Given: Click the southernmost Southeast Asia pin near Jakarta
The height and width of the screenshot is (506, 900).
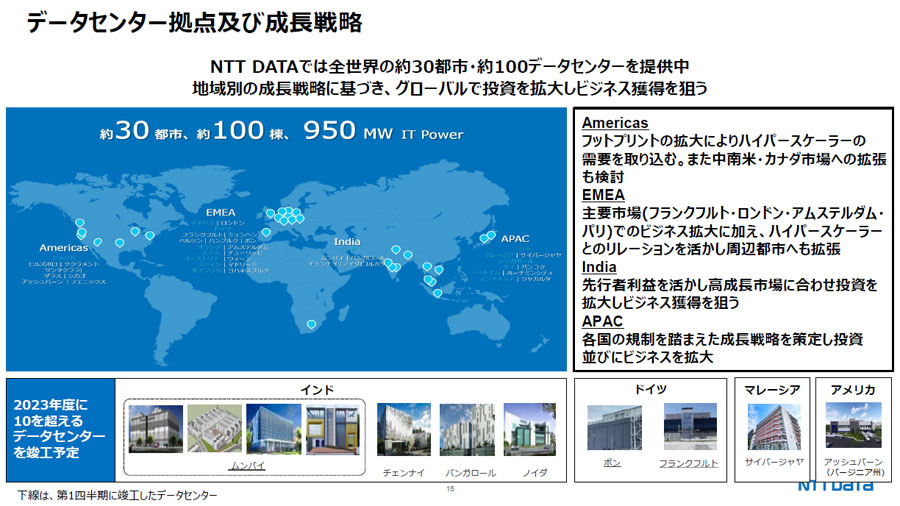Looking at the screenshot, I should [x=437, y=293].
